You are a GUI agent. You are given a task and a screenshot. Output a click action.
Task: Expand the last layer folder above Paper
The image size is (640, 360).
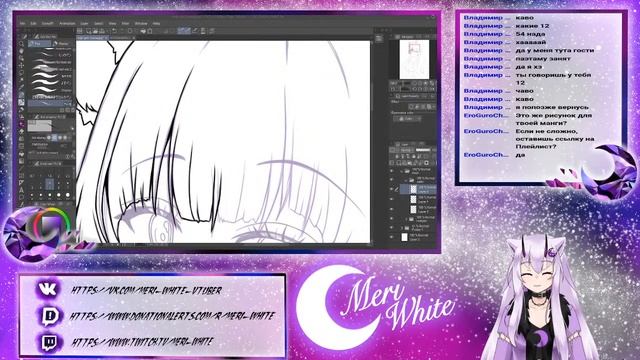coord(402,228)
